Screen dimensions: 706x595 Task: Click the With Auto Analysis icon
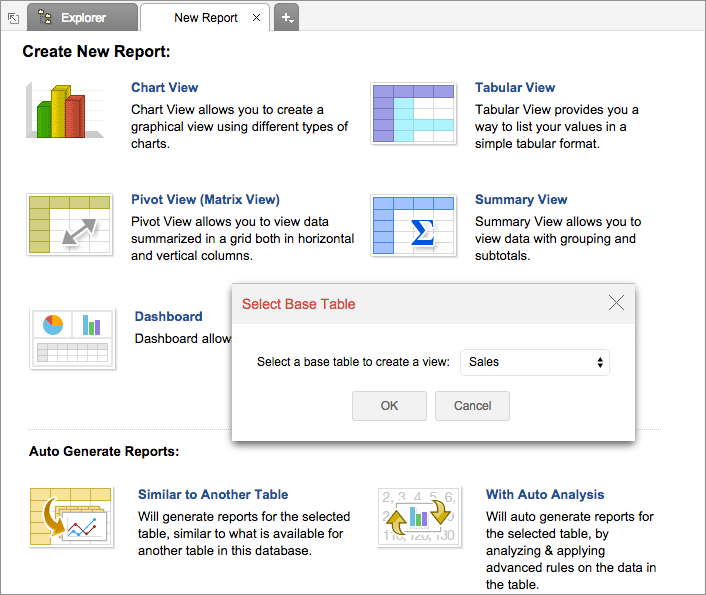coord(417,516)
